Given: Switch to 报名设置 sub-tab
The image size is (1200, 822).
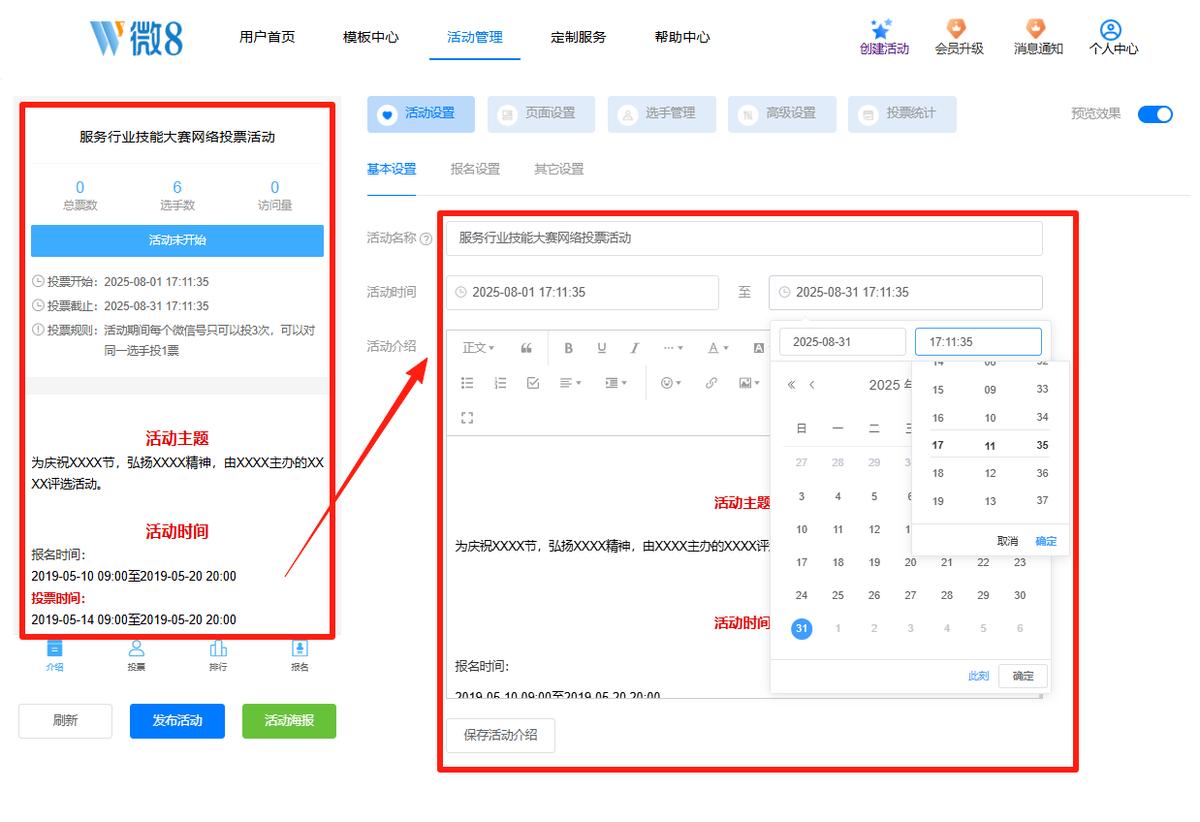Looking at the screenshot, I should (x=475, y=169).
